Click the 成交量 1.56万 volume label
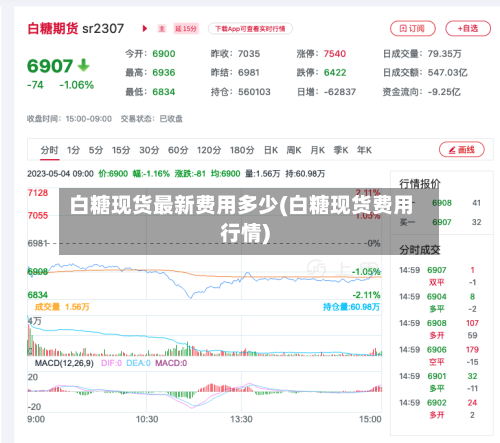Screen dimensions: 500x443 (x=62, y=307)
